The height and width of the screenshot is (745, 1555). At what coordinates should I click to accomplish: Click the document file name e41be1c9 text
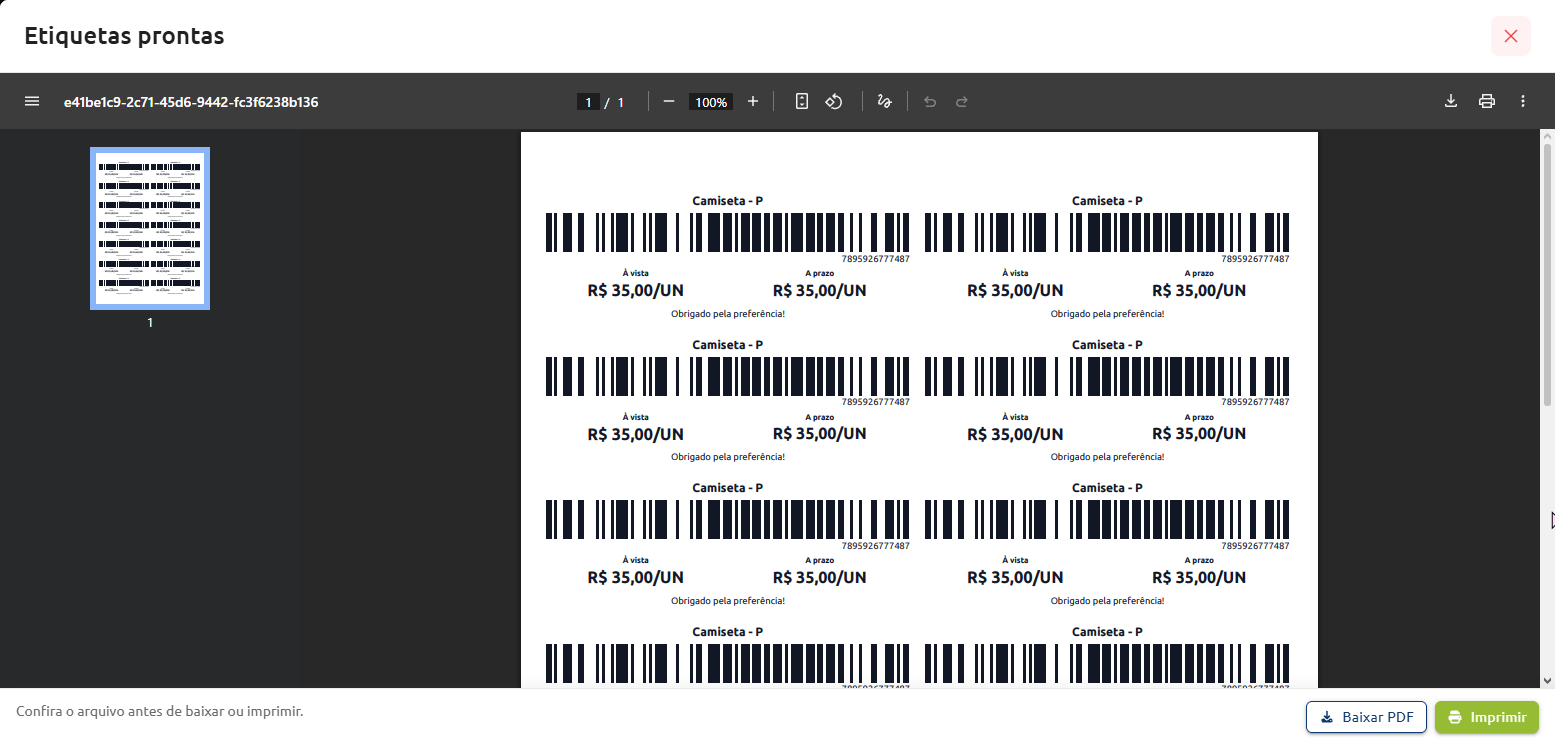[191, 101]
